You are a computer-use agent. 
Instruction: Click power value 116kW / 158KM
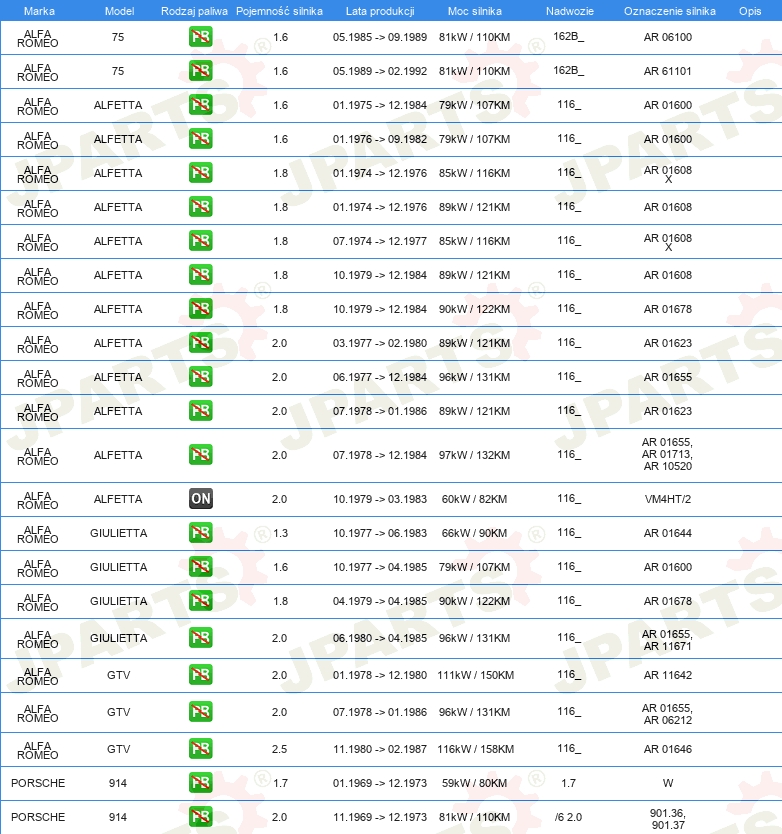pos(476,749)
